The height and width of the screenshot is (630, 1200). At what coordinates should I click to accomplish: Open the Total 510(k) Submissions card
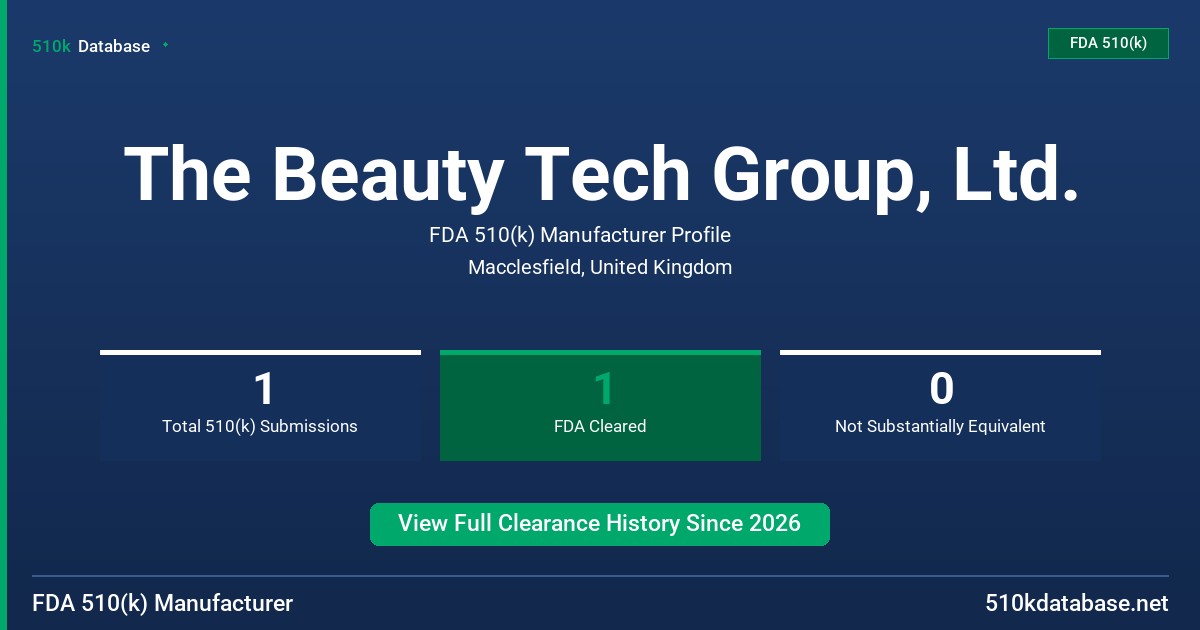pos(260,405)
